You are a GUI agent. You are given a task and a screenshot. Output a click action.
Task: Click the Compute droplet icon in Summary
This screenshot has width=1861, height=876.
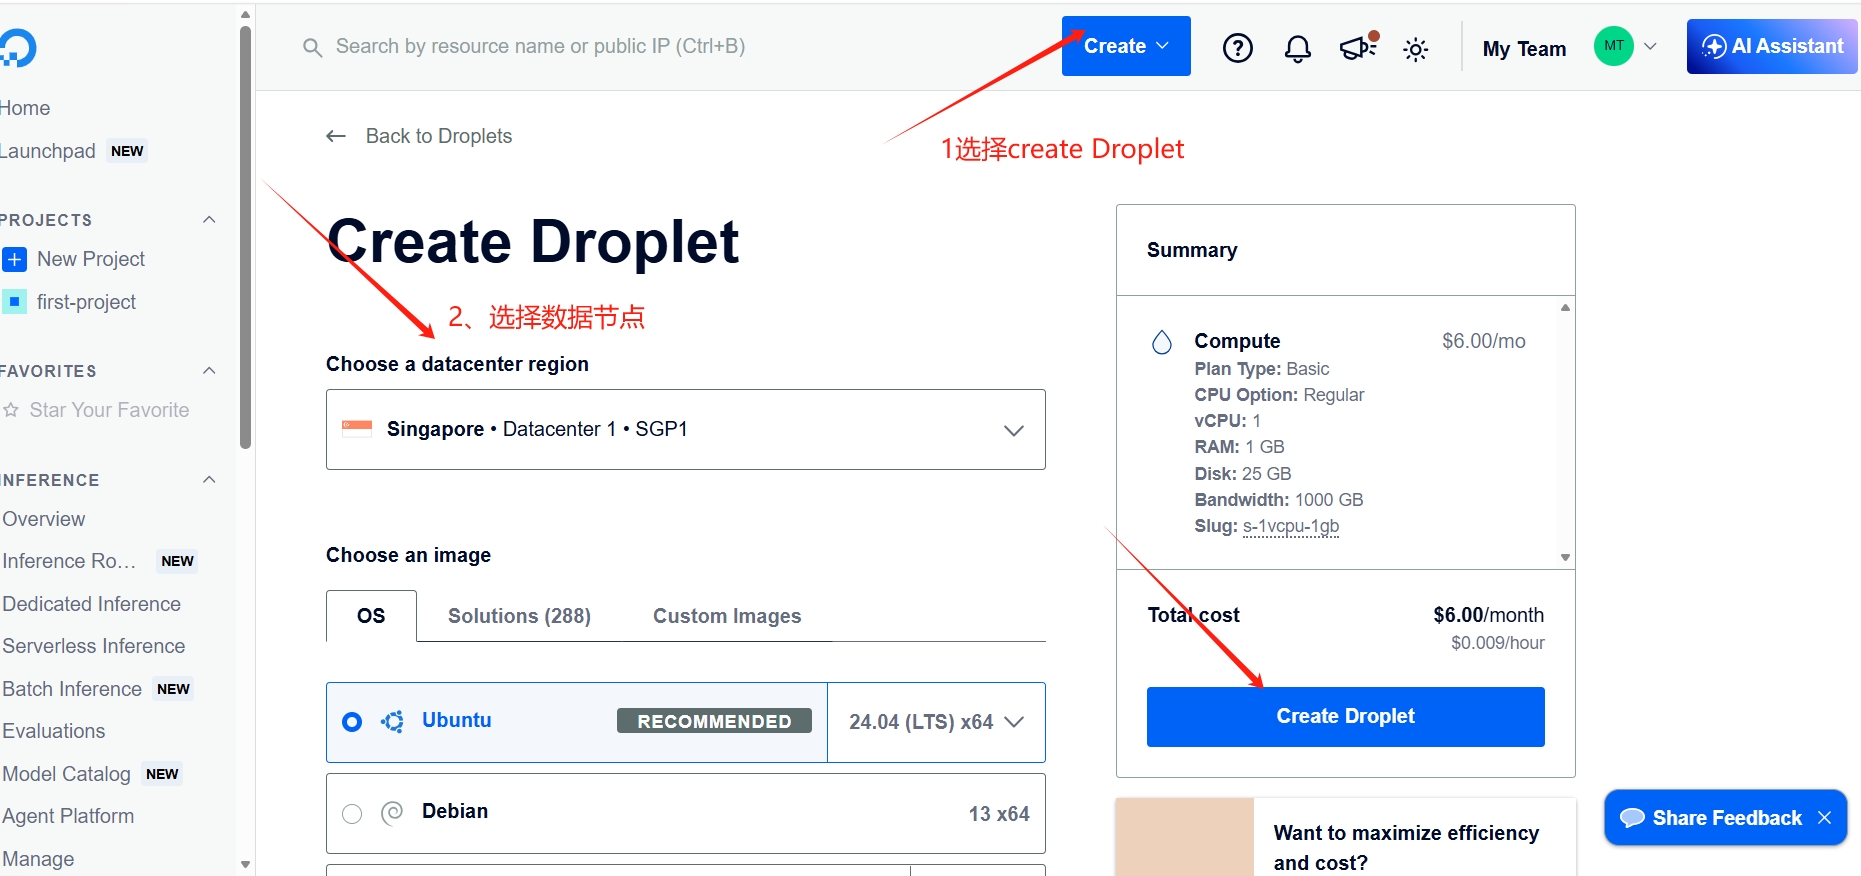[1161, 343]
